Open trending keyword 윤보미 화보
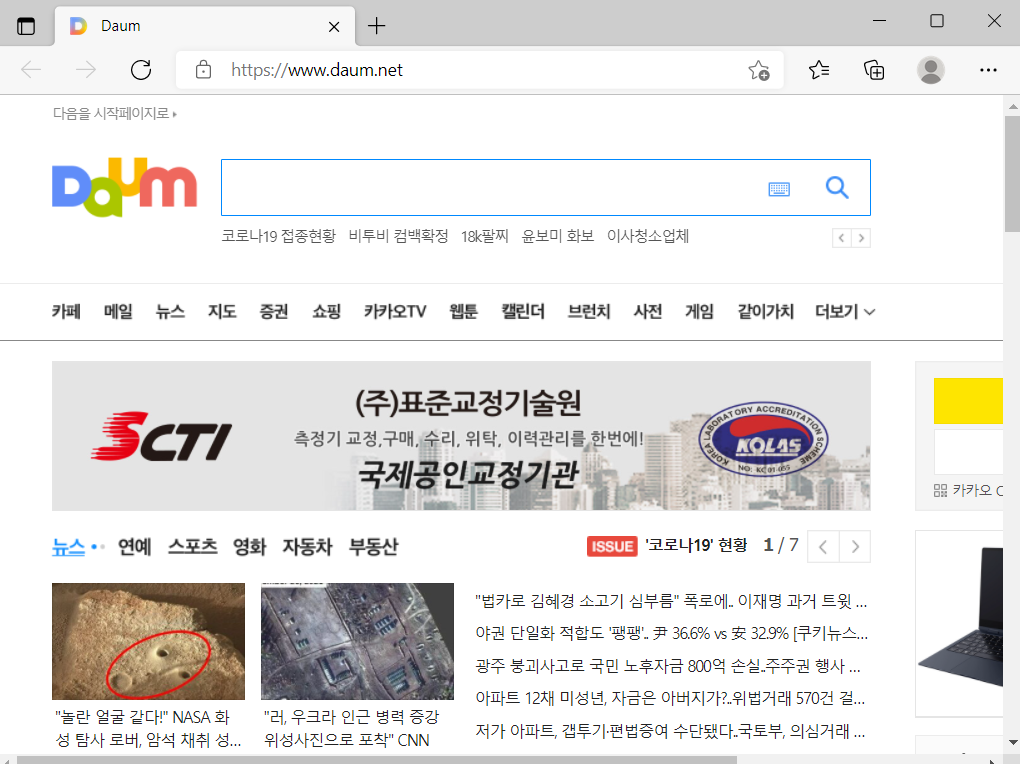Viewport: 1020px width, 764px height. click(557, 236)
